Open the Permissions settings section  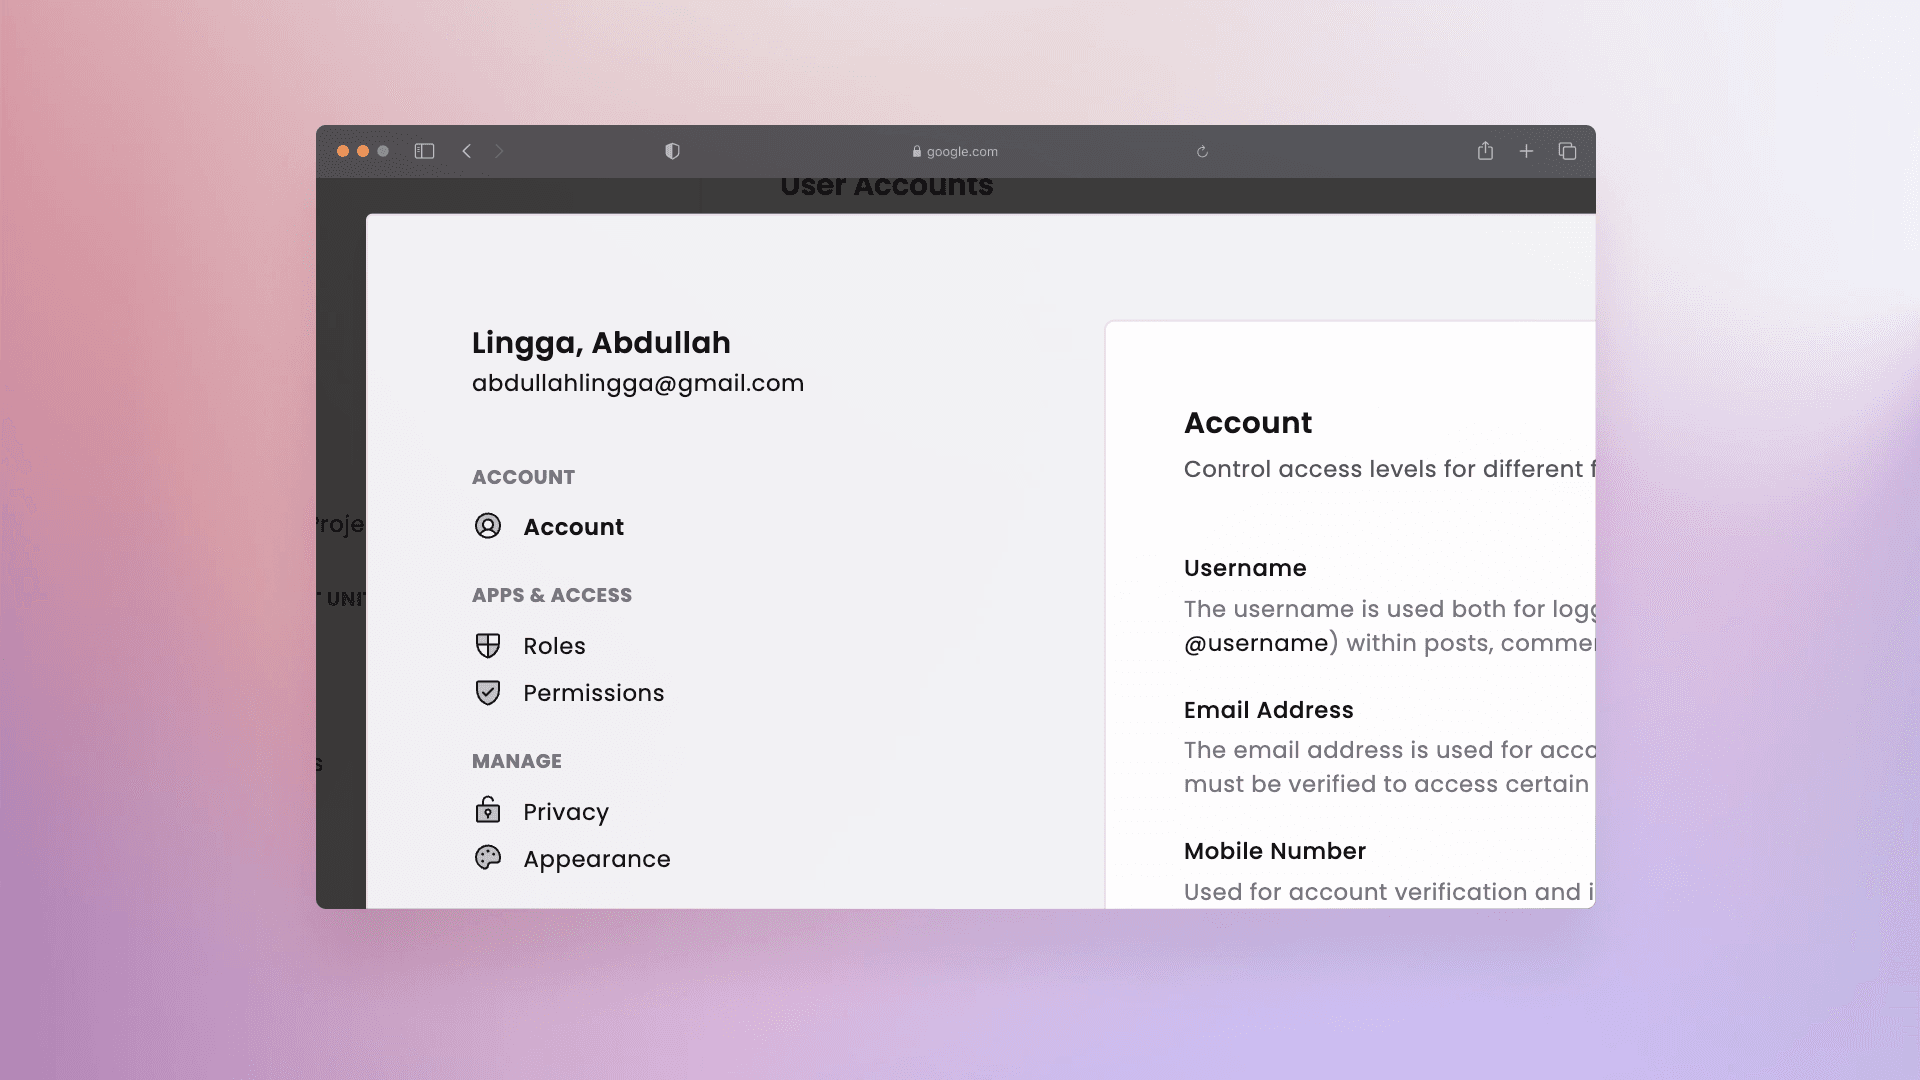coord(593,693)
